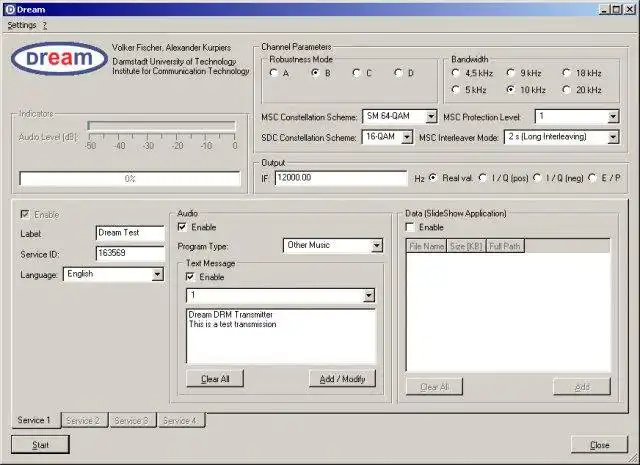Click the Audio Level indicator bar
This screenshot has width=640, height=465.
(x=162, y=126)
